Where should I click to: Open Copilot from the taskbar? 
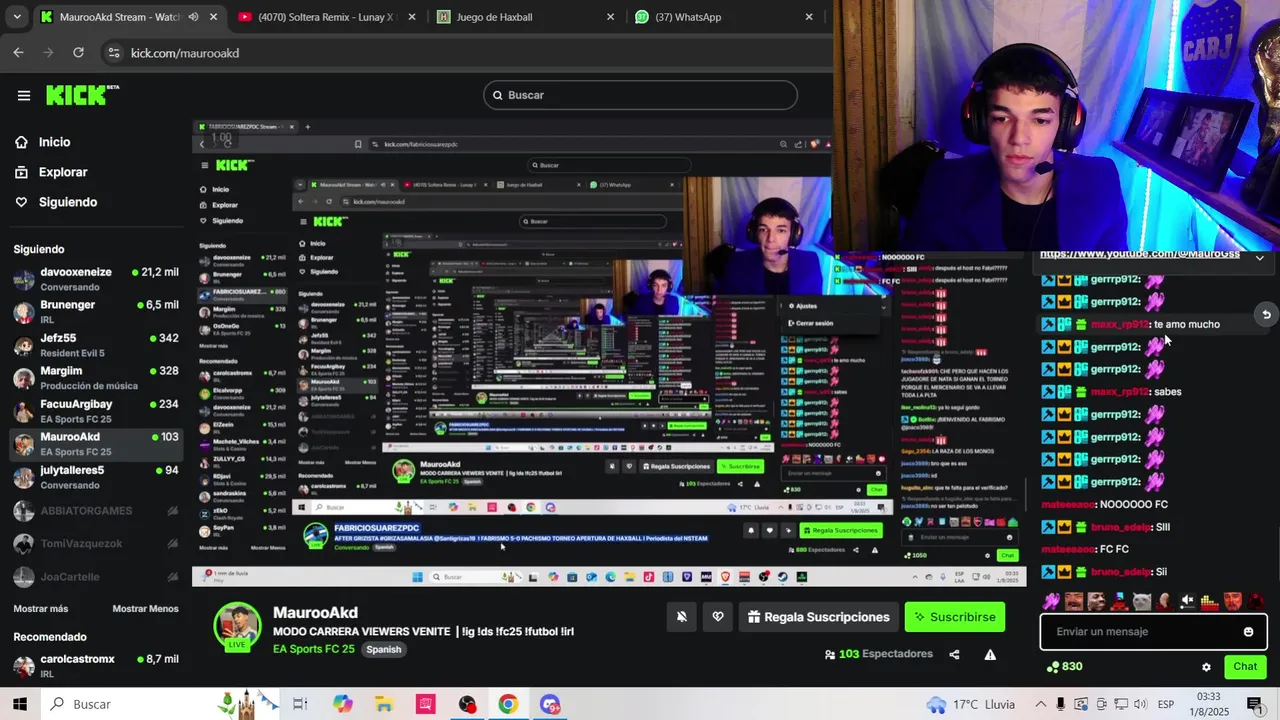(x=343, y=704)
